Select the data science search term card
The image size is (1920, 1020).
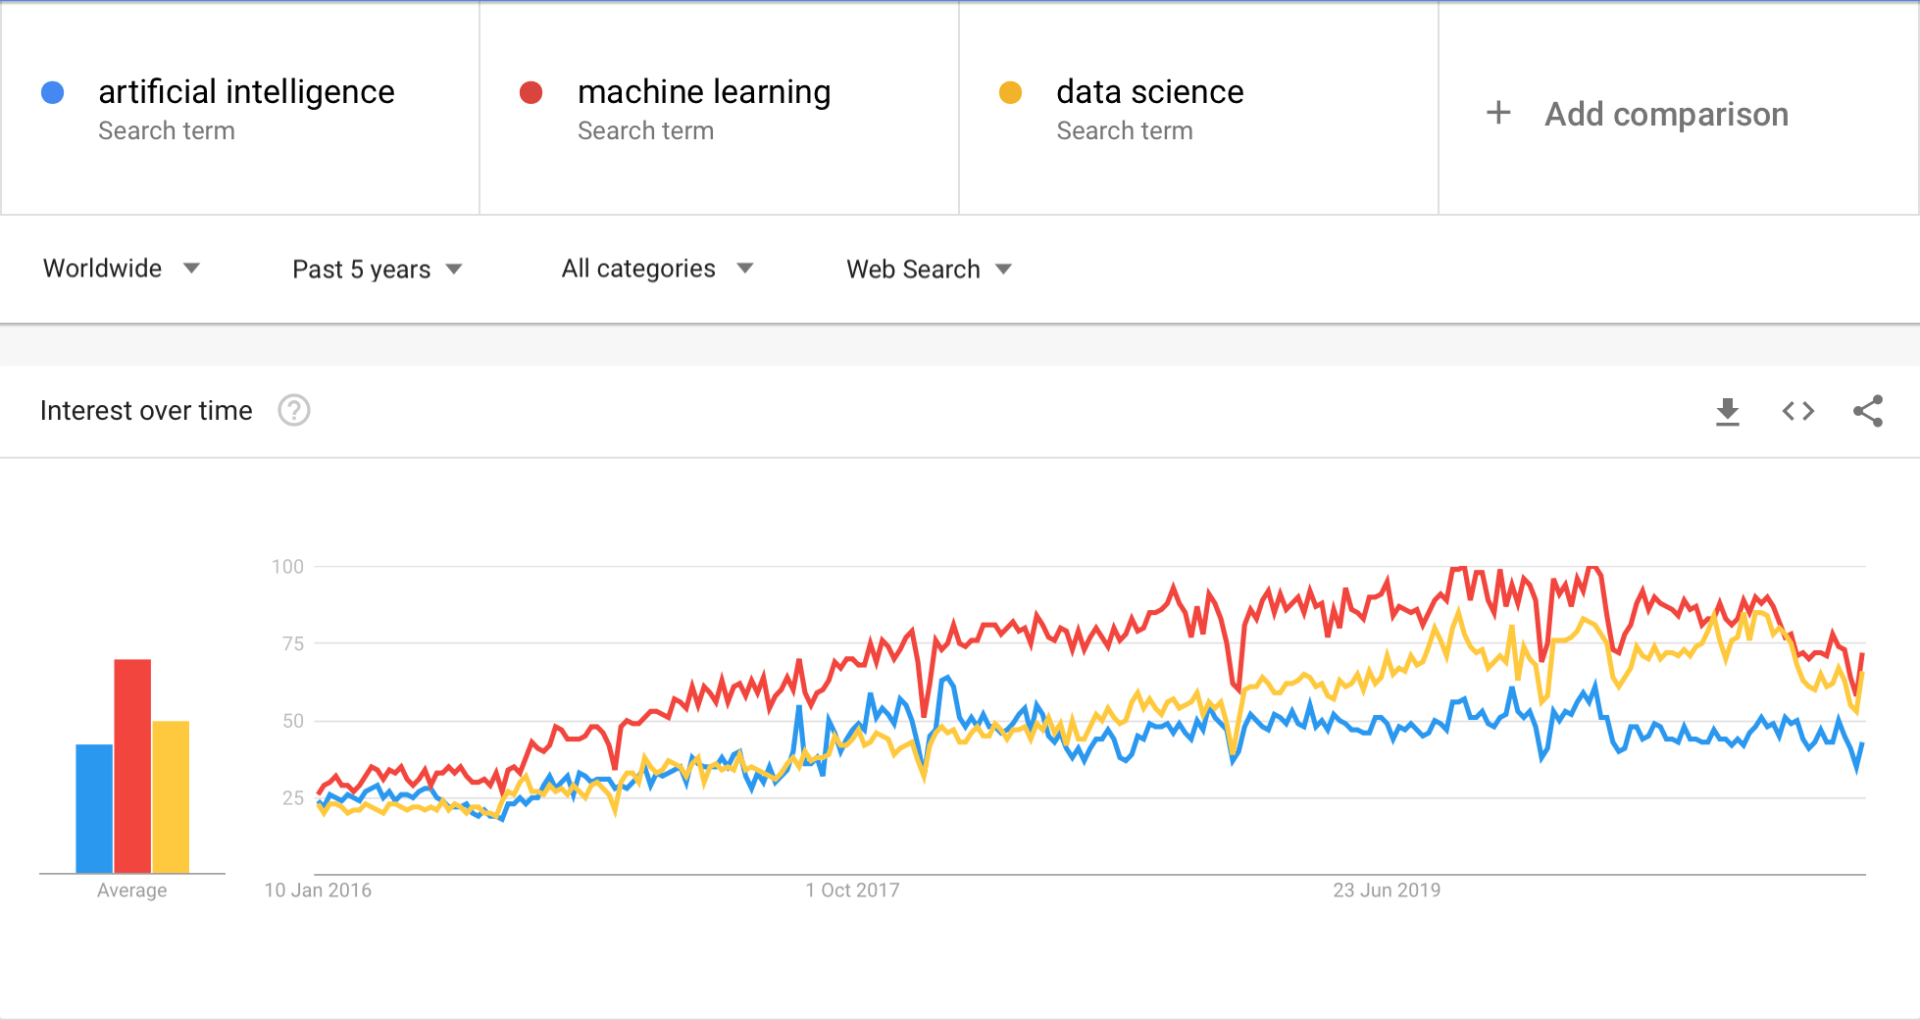coord(1198,108)
